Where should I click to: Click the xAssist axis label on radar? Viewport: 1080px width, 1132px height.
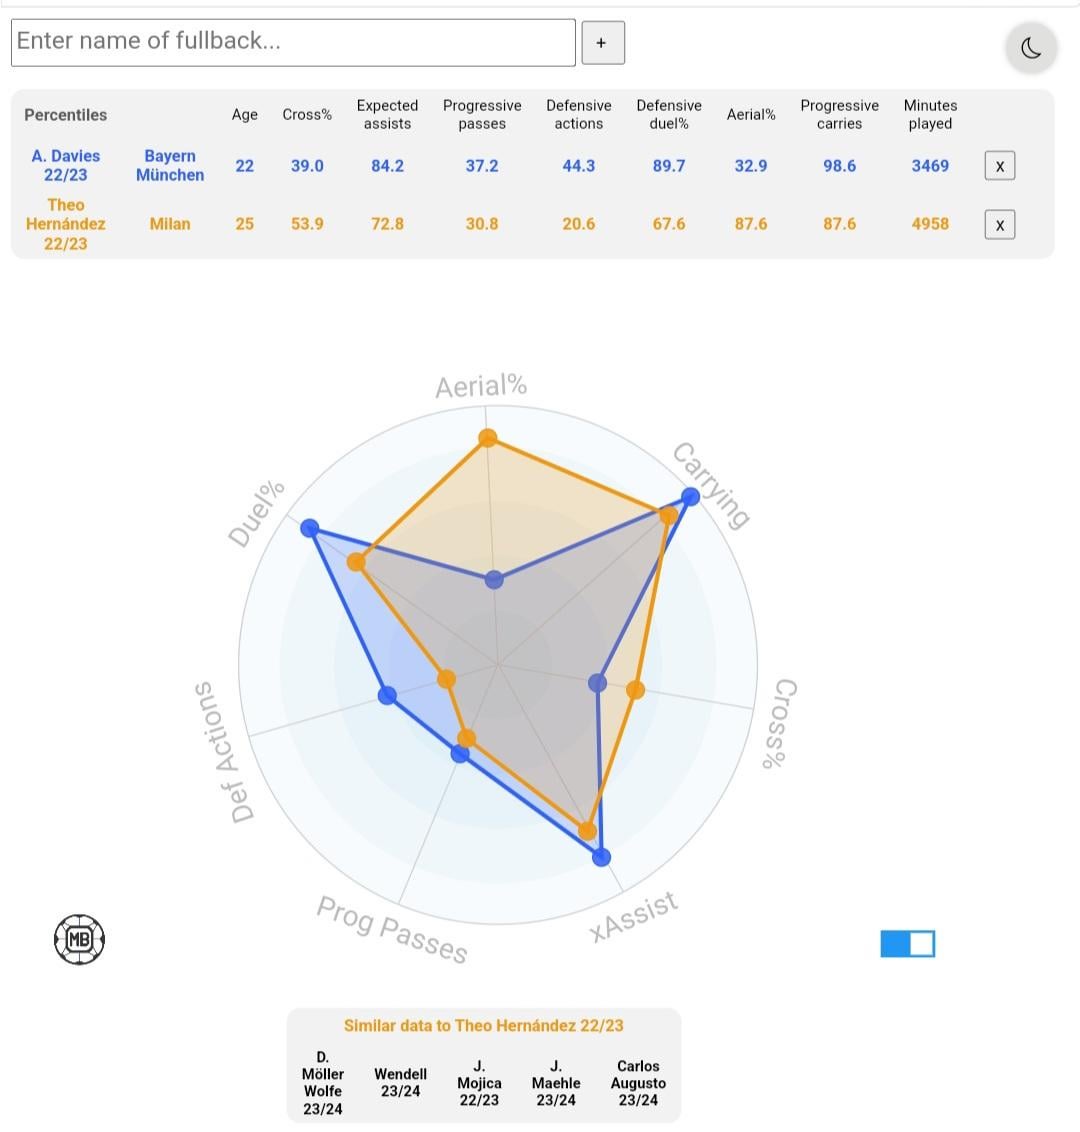634,917
